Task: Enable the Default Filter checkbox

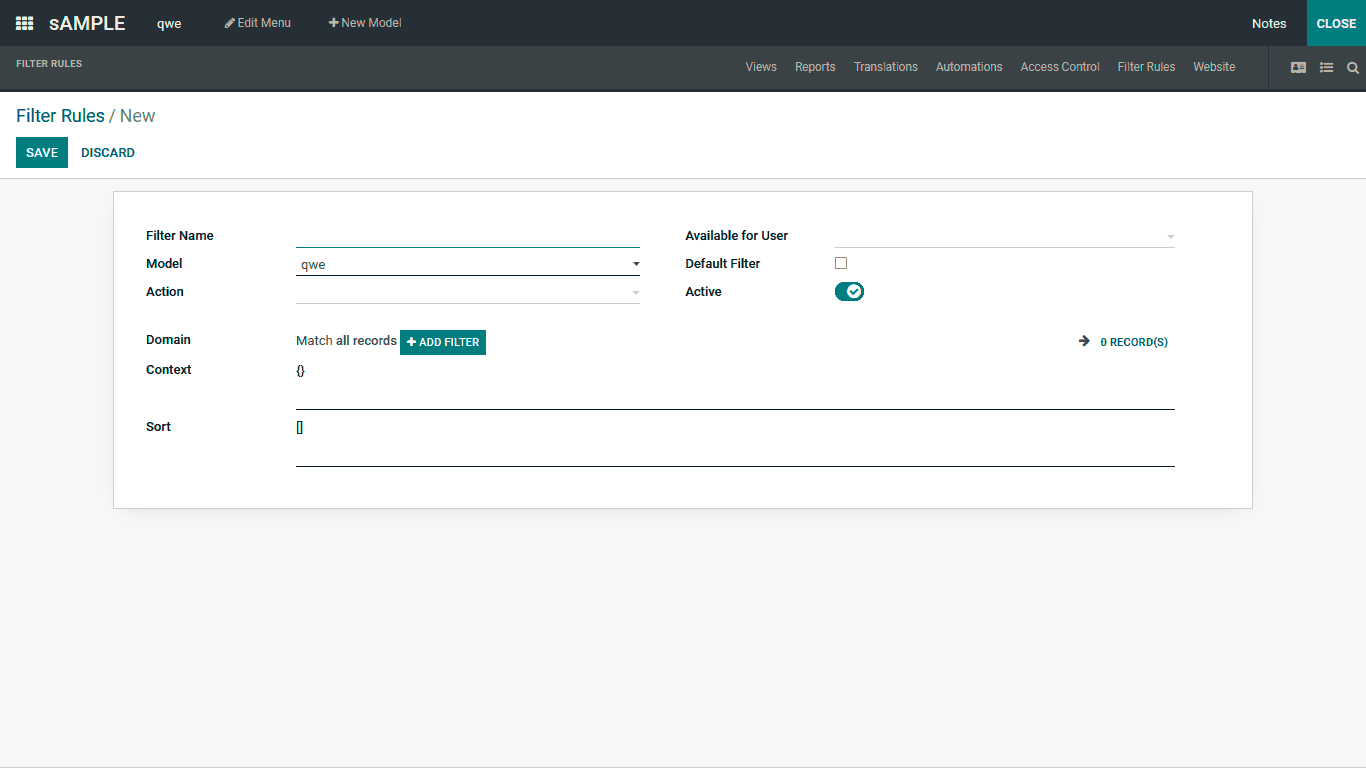Action: point(841,263)
